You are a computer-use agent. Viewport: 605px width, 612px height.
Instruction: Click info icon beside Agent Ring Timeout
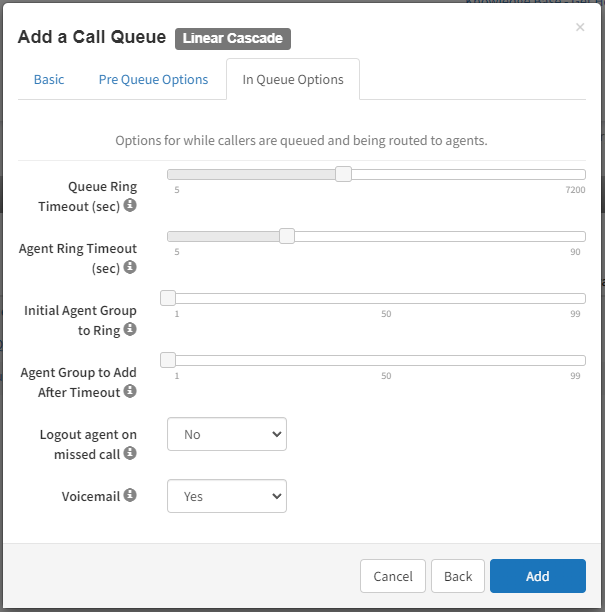tap(130, 267)
